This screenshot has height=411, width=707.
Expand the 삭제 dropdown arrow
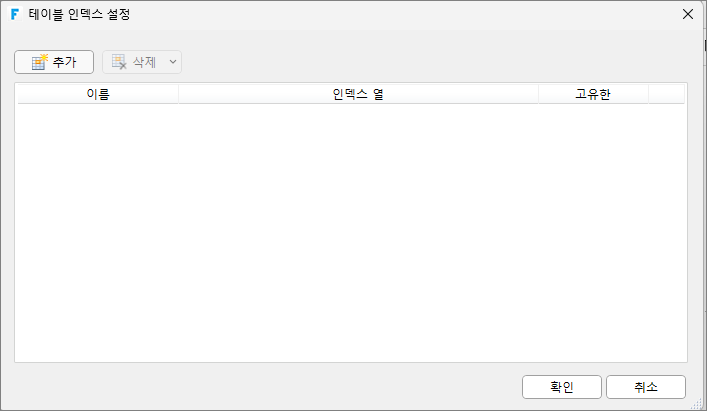pos(173,62)
